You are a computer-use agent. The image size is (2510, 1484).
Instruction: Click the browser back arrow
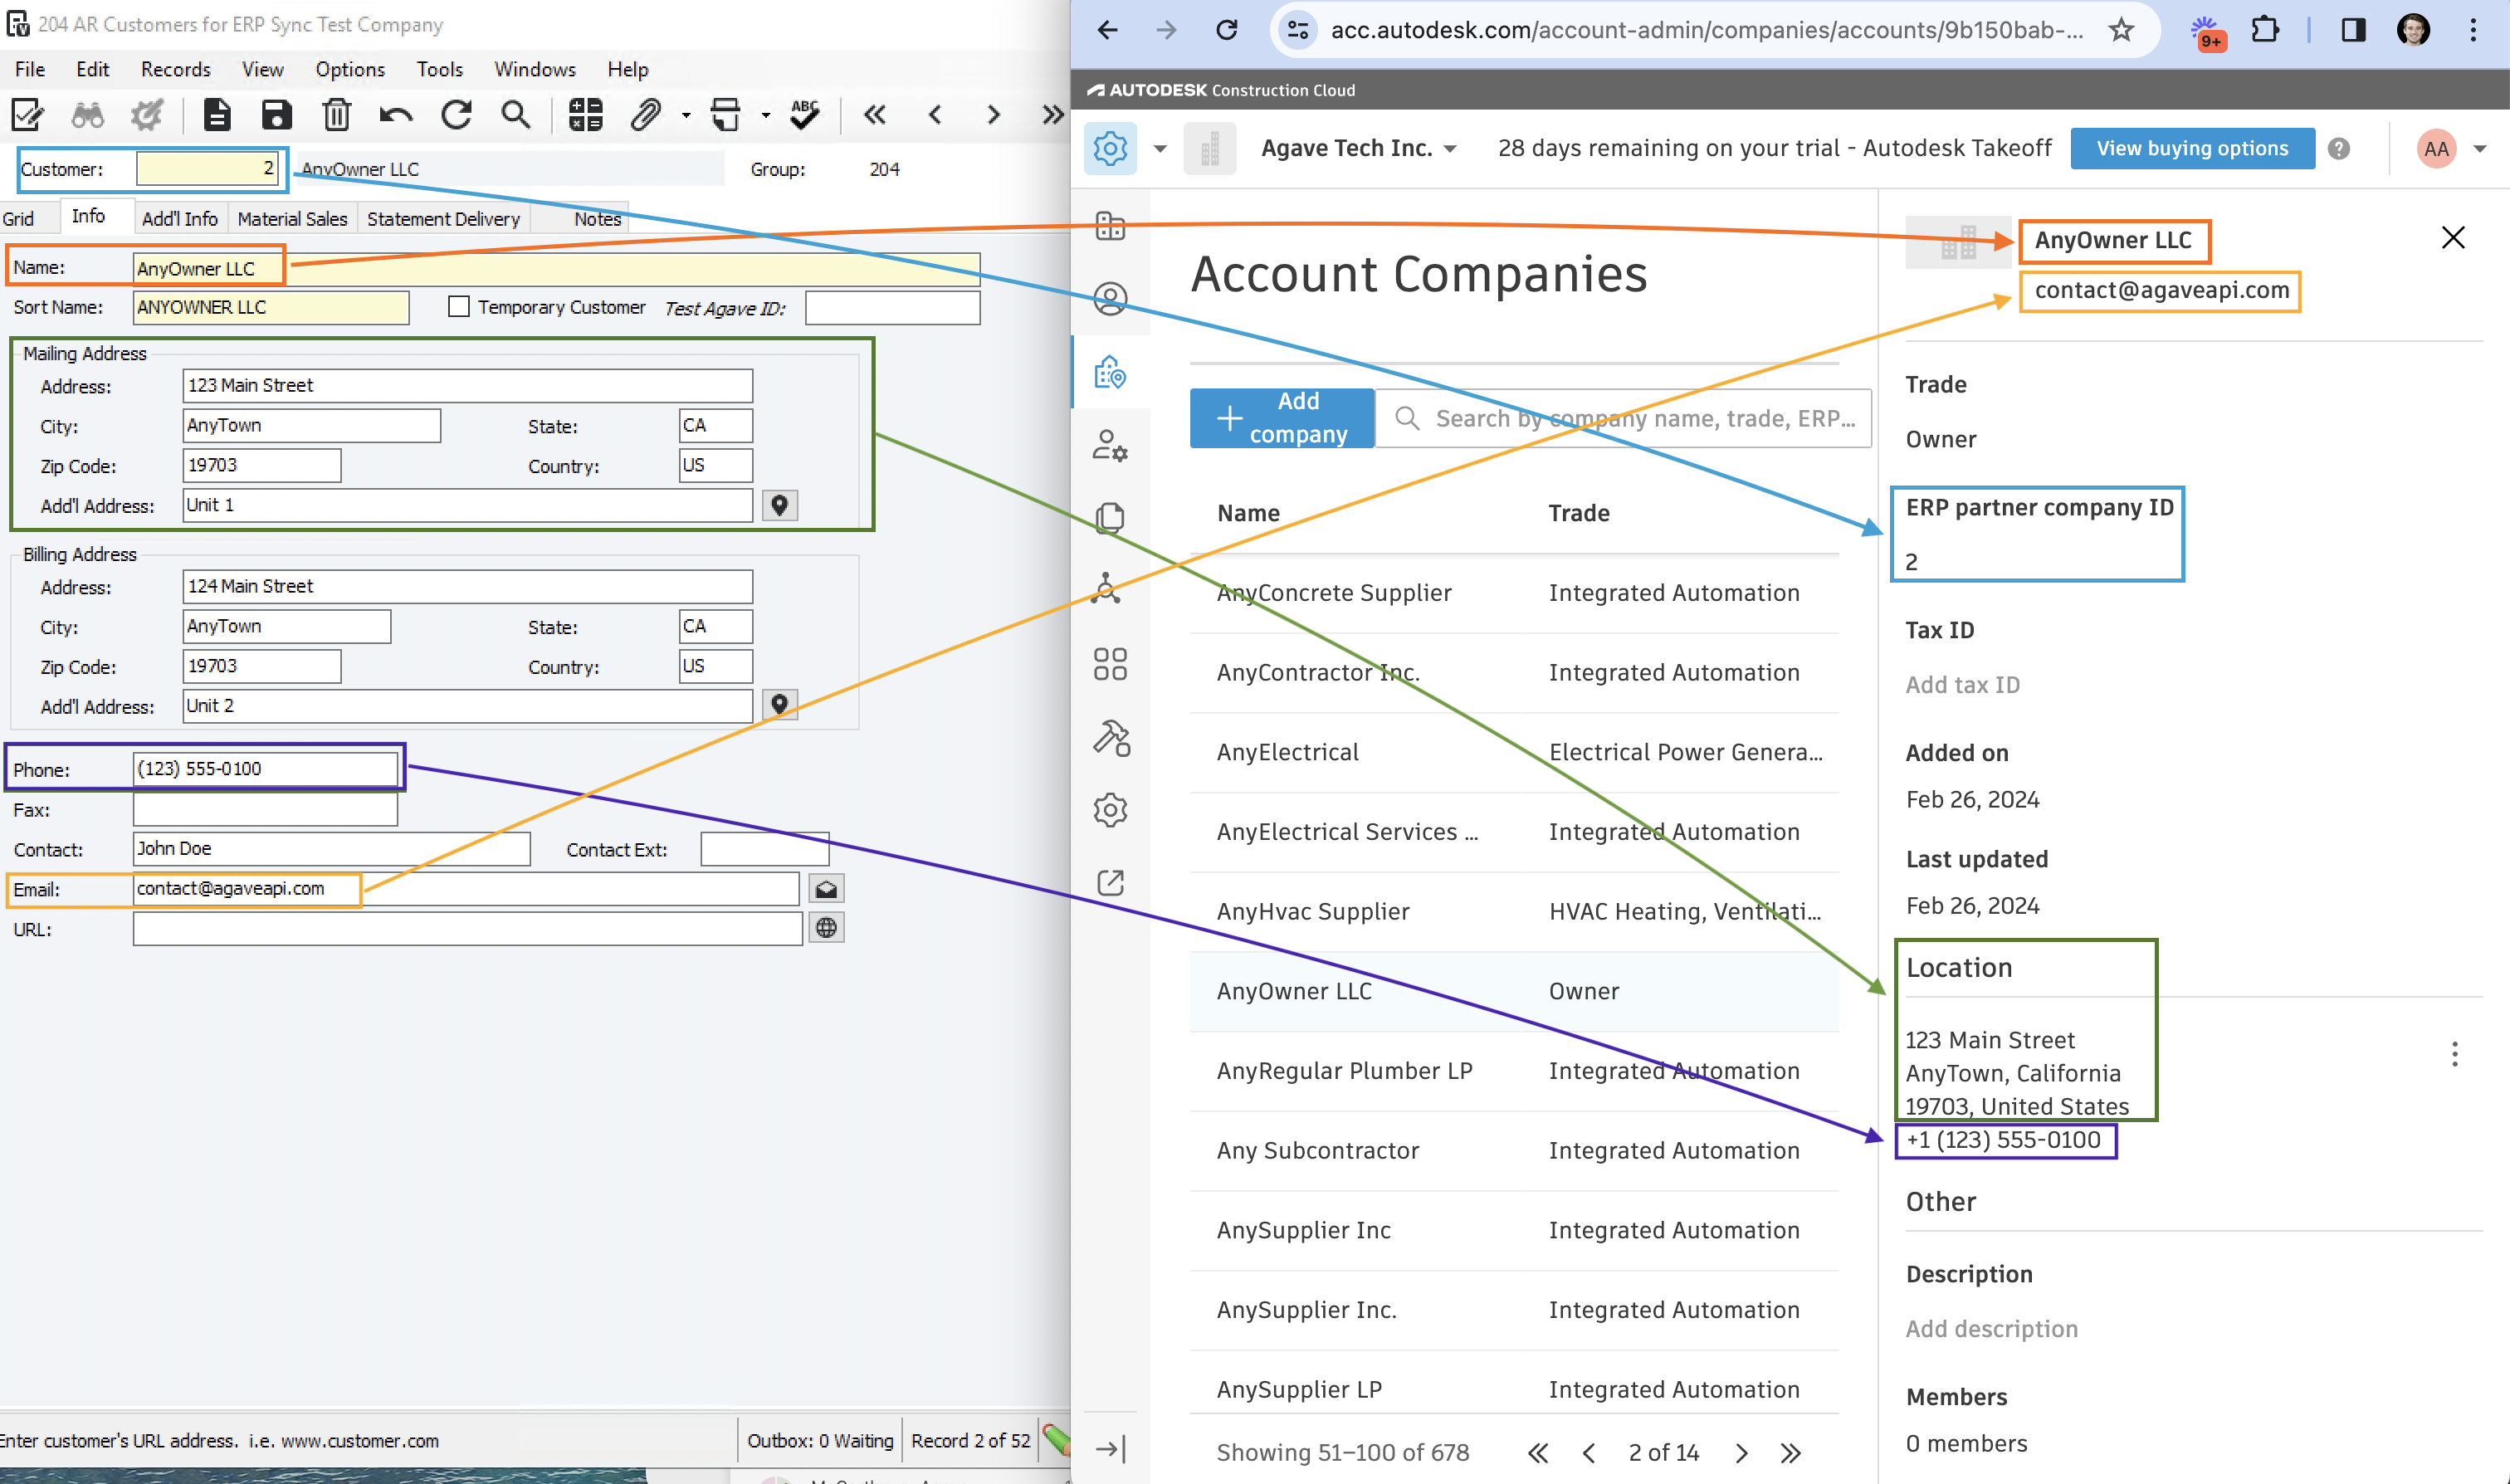pos(1107,30)
